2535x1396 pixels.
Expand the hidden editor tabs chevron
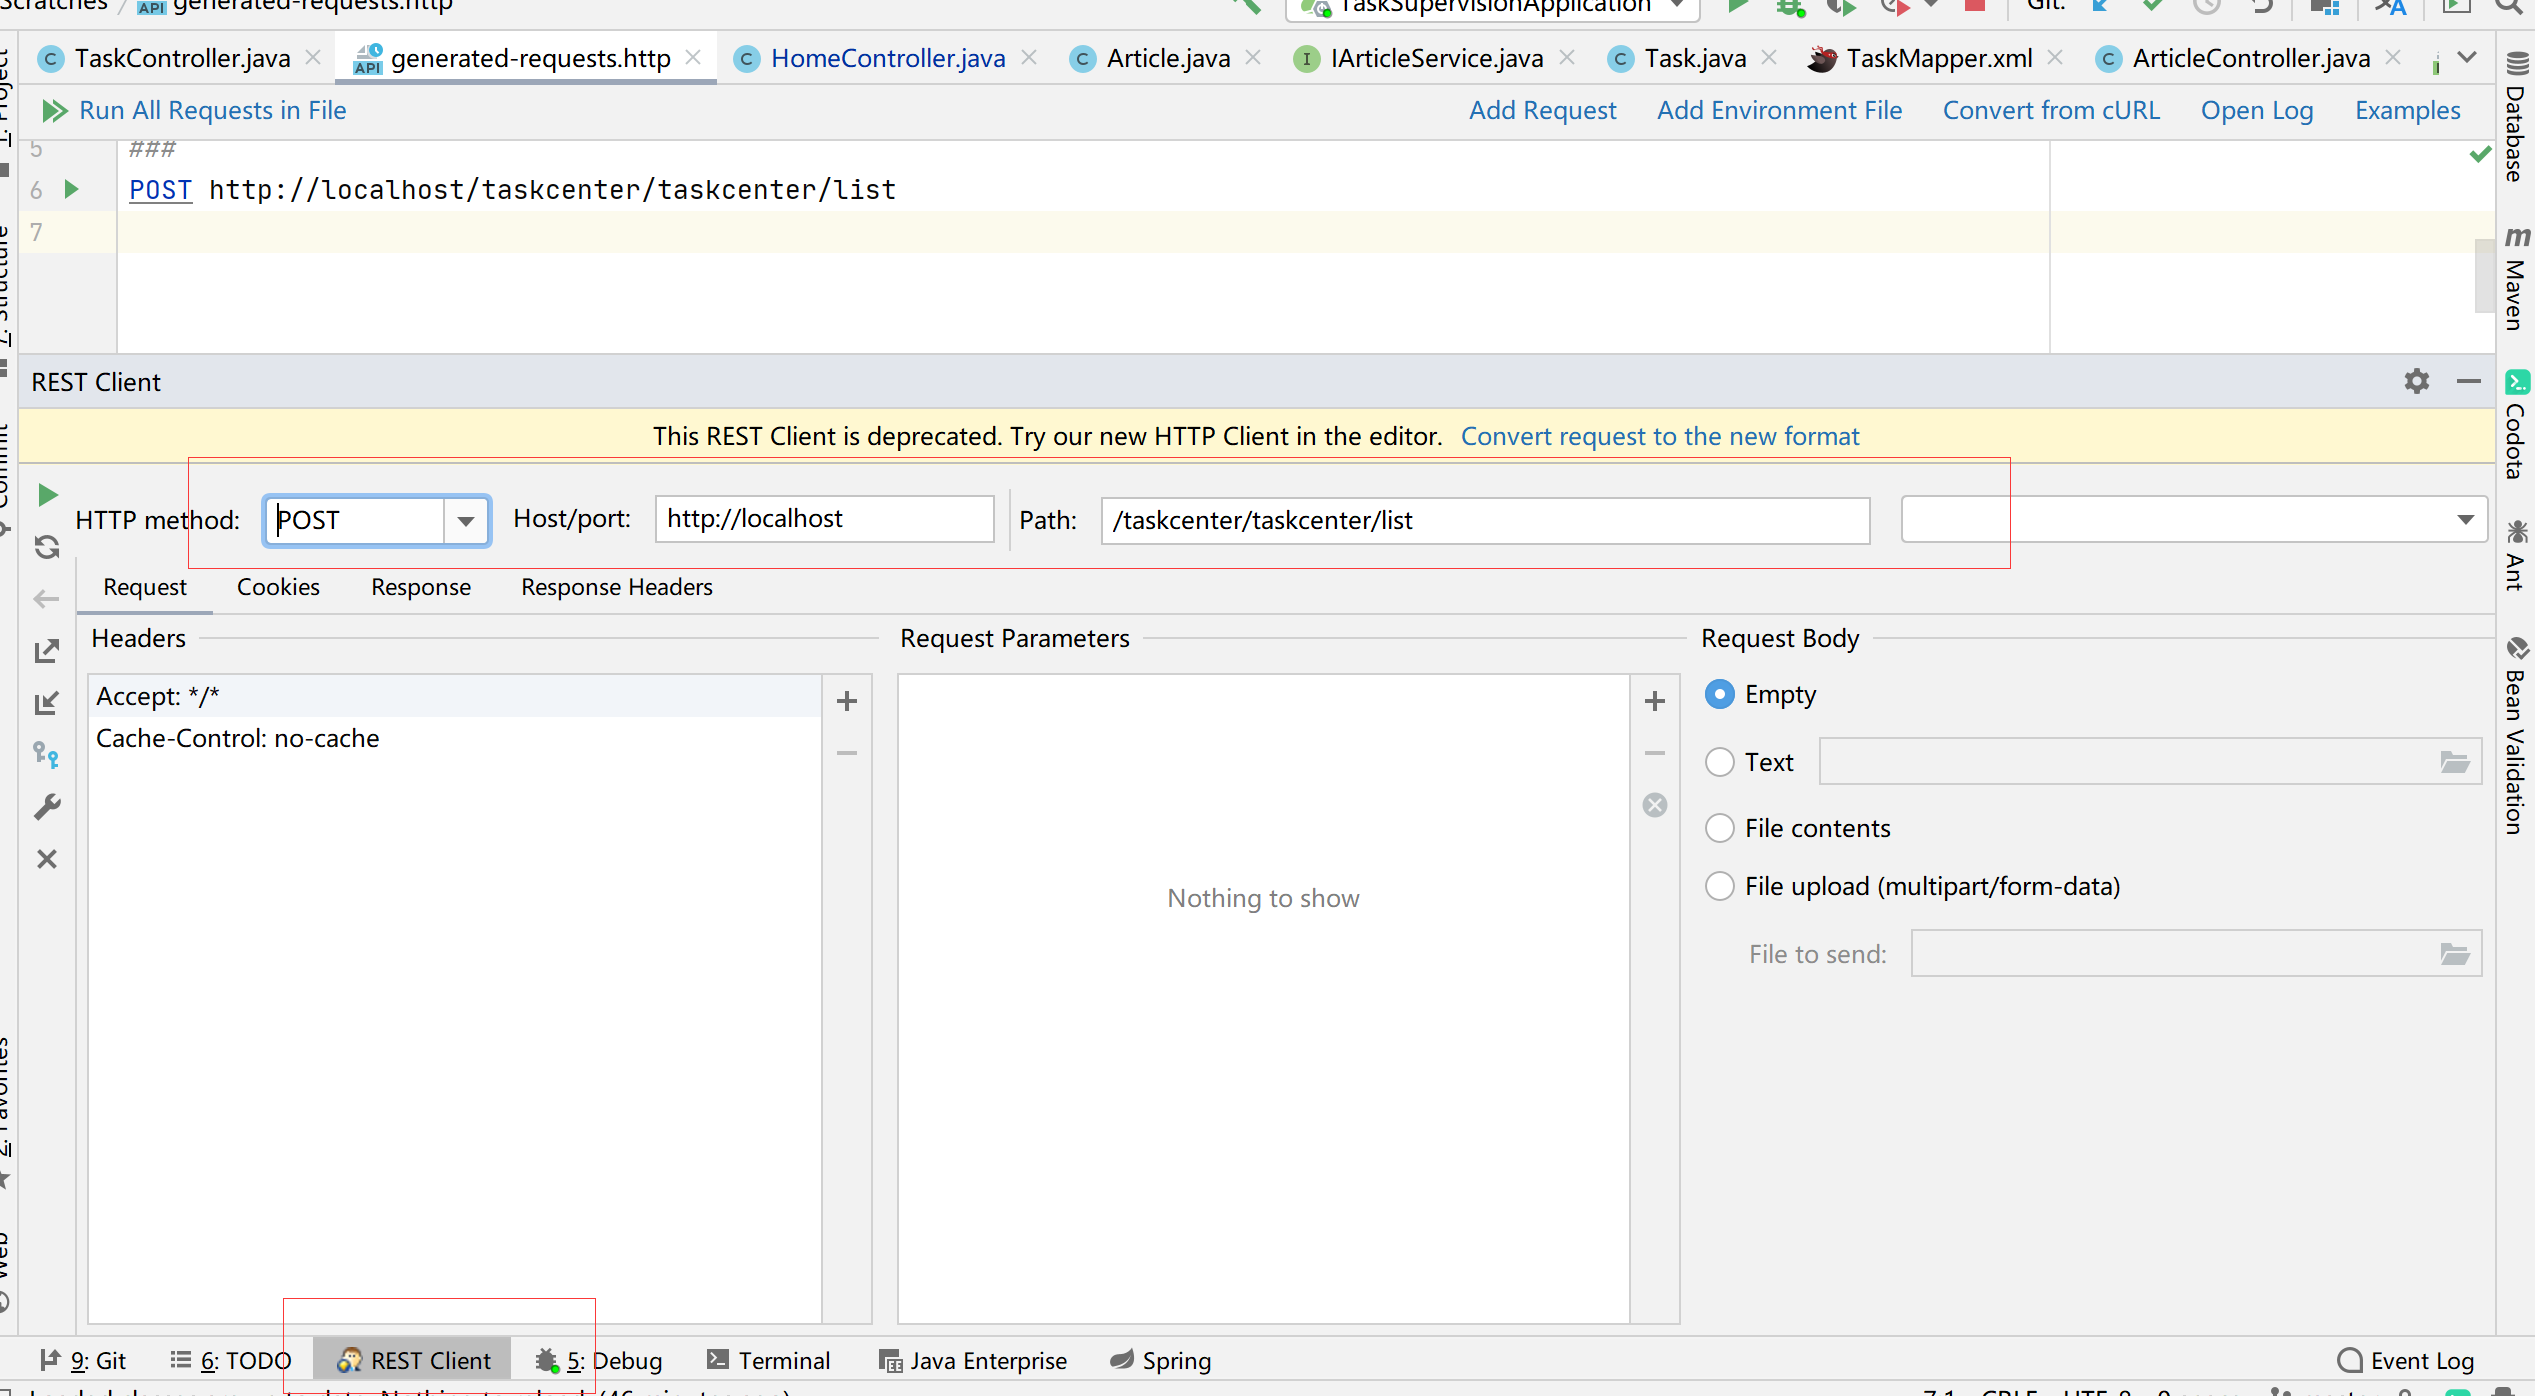pyautogui.click(x=2466, y=58)
